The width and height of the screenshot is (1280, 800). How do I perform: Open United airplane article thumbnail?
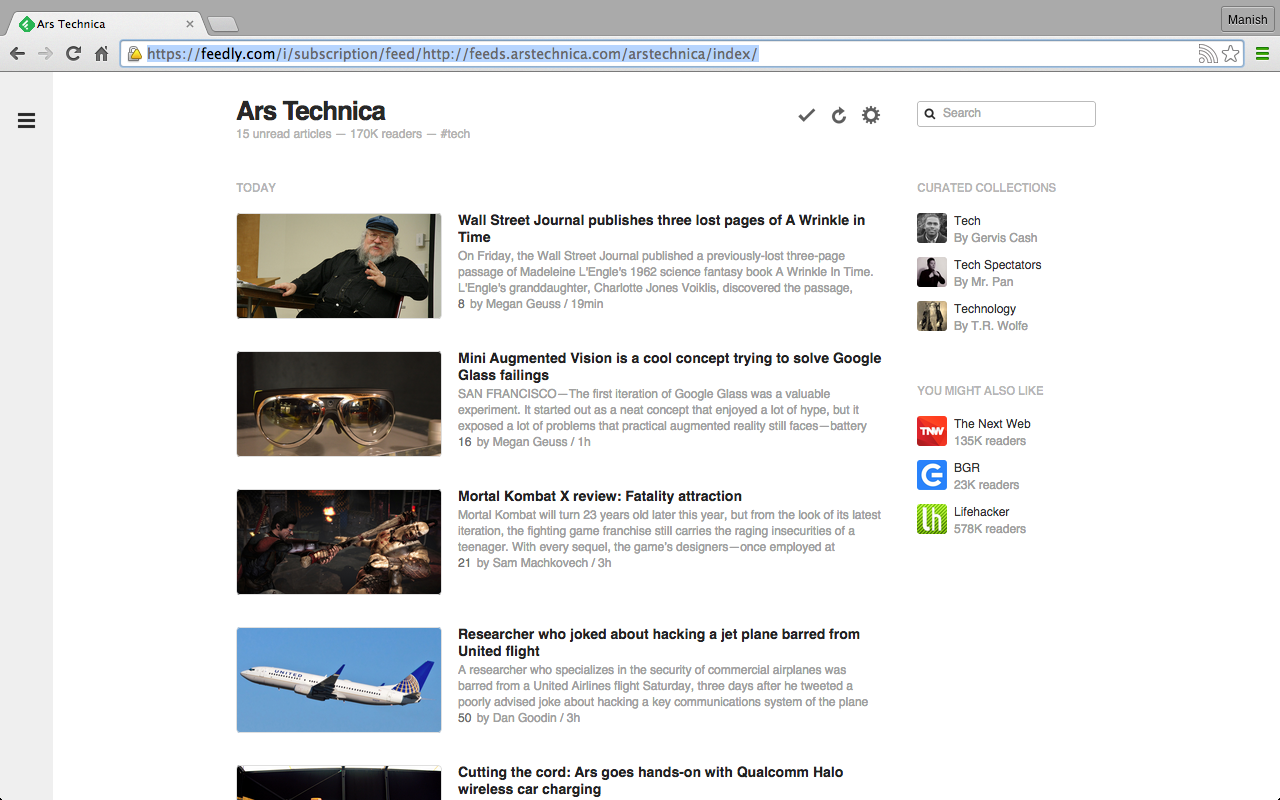coord(339,680)
